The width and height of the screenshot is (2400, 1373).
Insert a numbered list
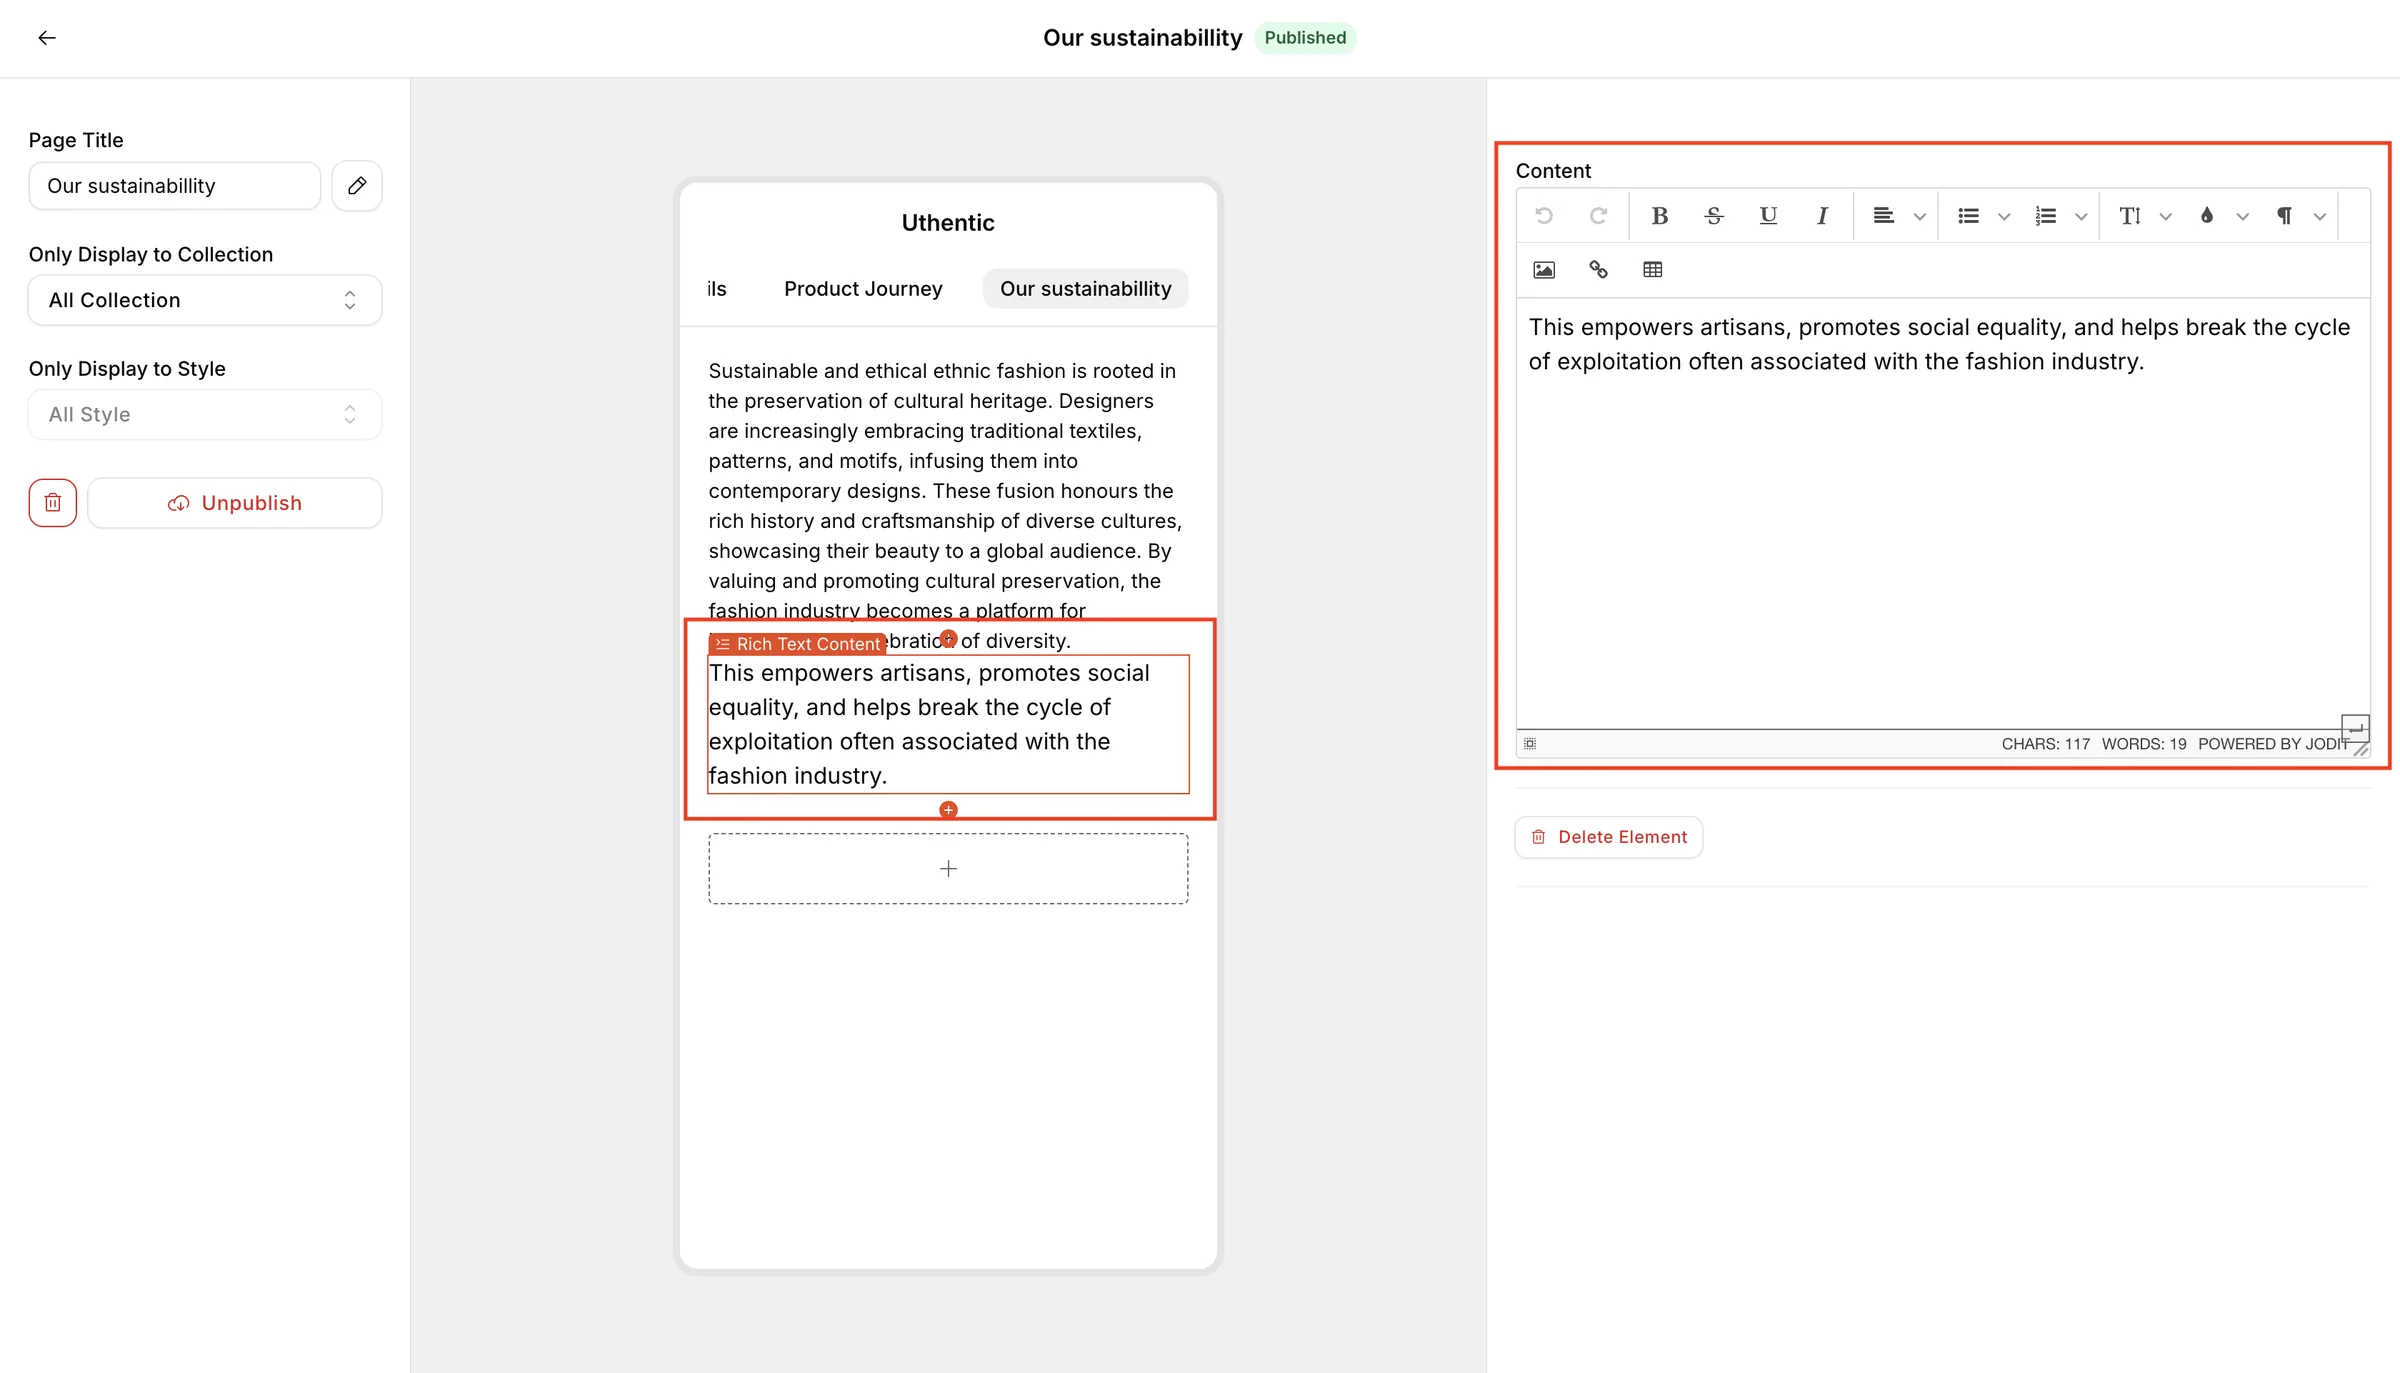(2046, 216)
